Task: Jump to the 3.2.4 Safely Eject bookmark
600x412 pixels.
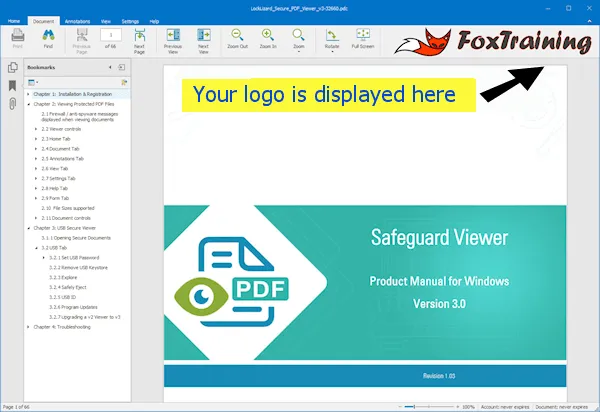Action: point(68,287)
